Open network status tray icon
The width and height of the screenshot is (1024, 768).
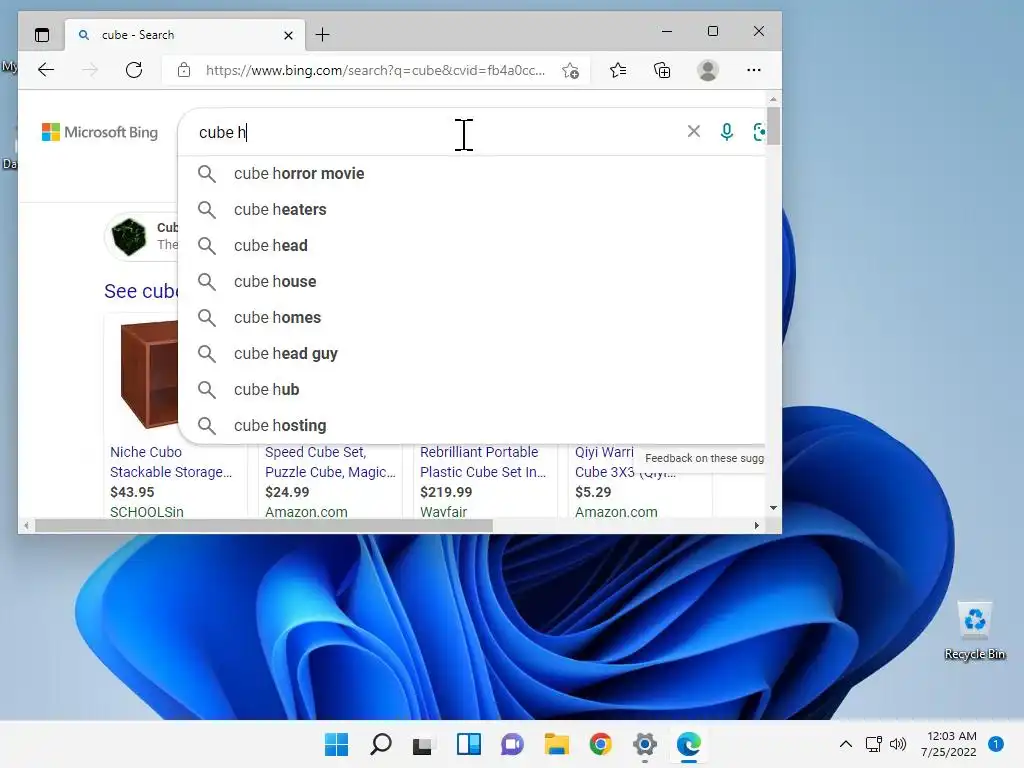pyautogui.click(x=874, y=744)
